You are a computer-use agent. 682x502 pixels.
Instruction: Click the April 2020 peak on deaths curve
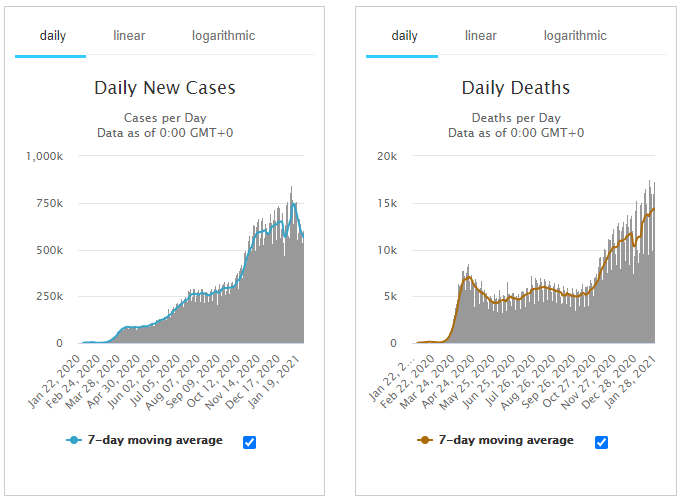point(467,274)
